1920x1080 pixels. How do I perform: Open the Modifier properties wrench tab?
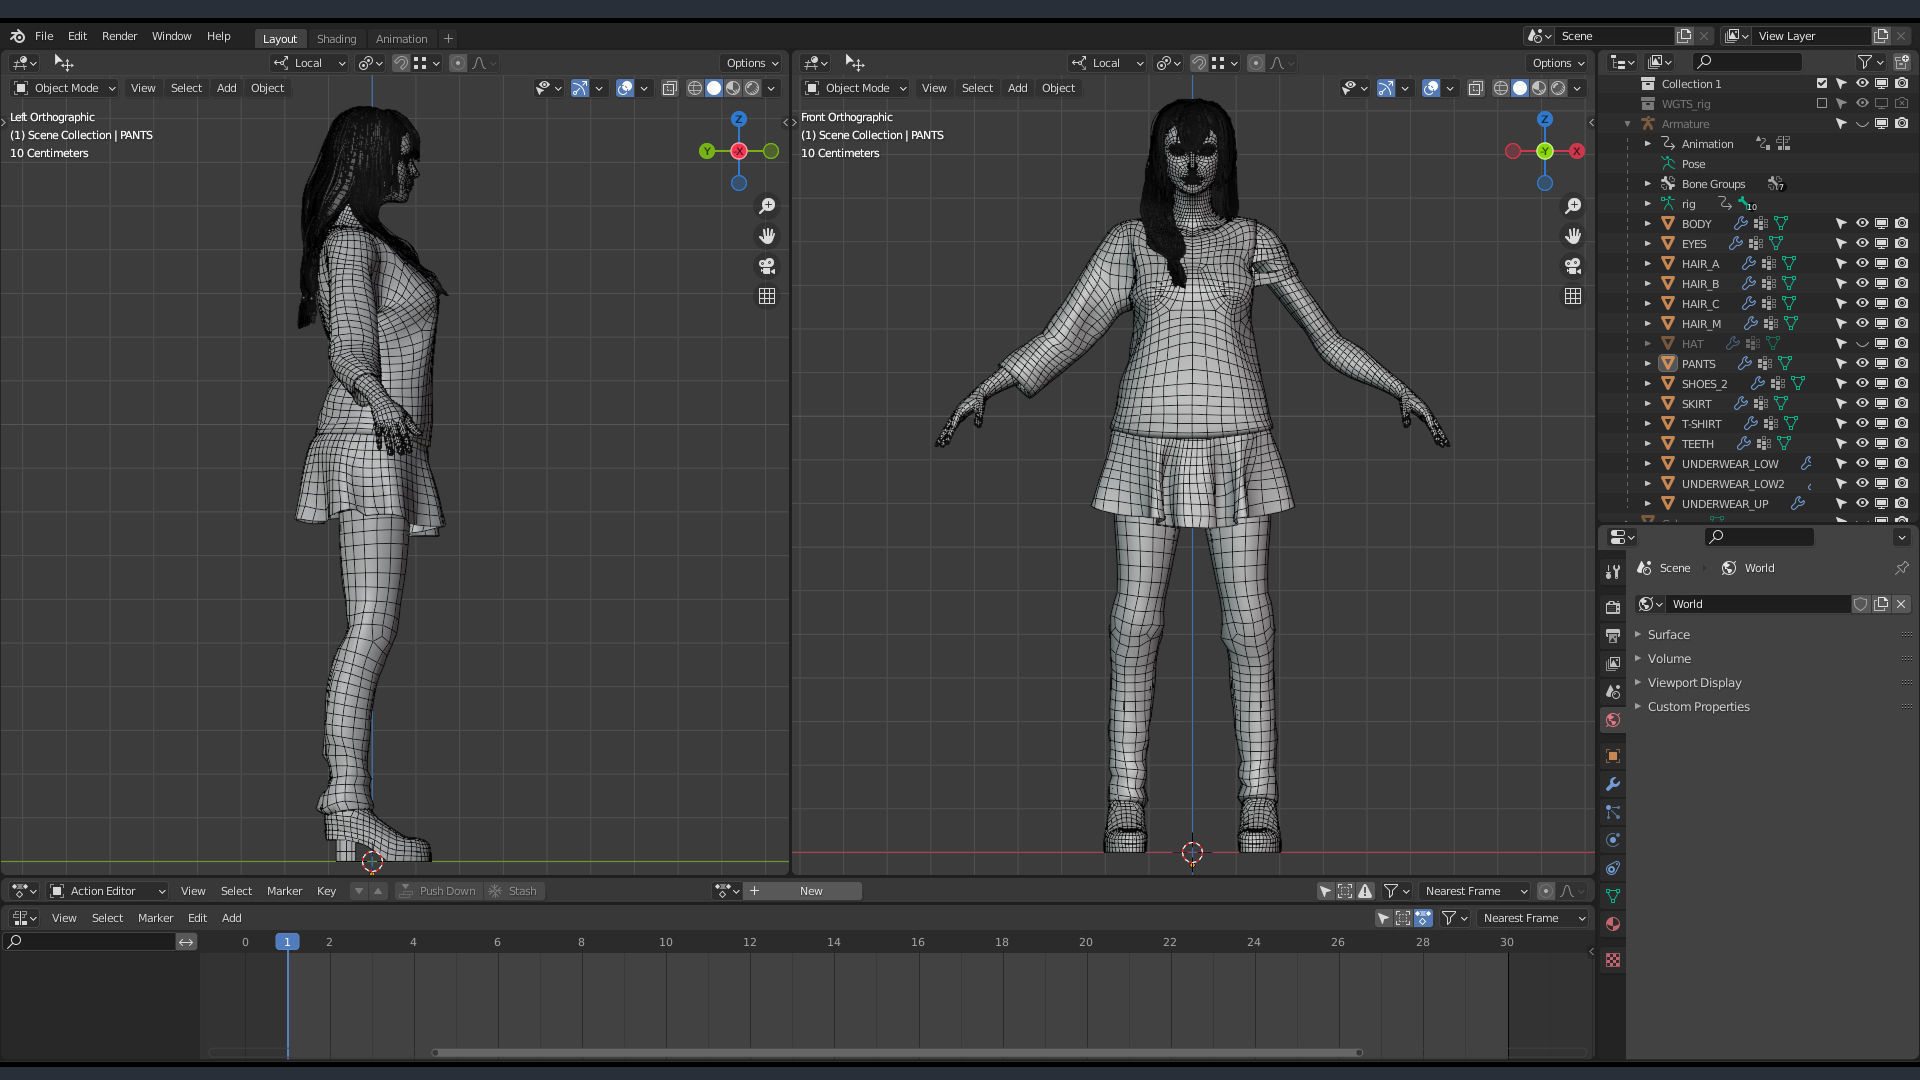(x=1612, y=784)
